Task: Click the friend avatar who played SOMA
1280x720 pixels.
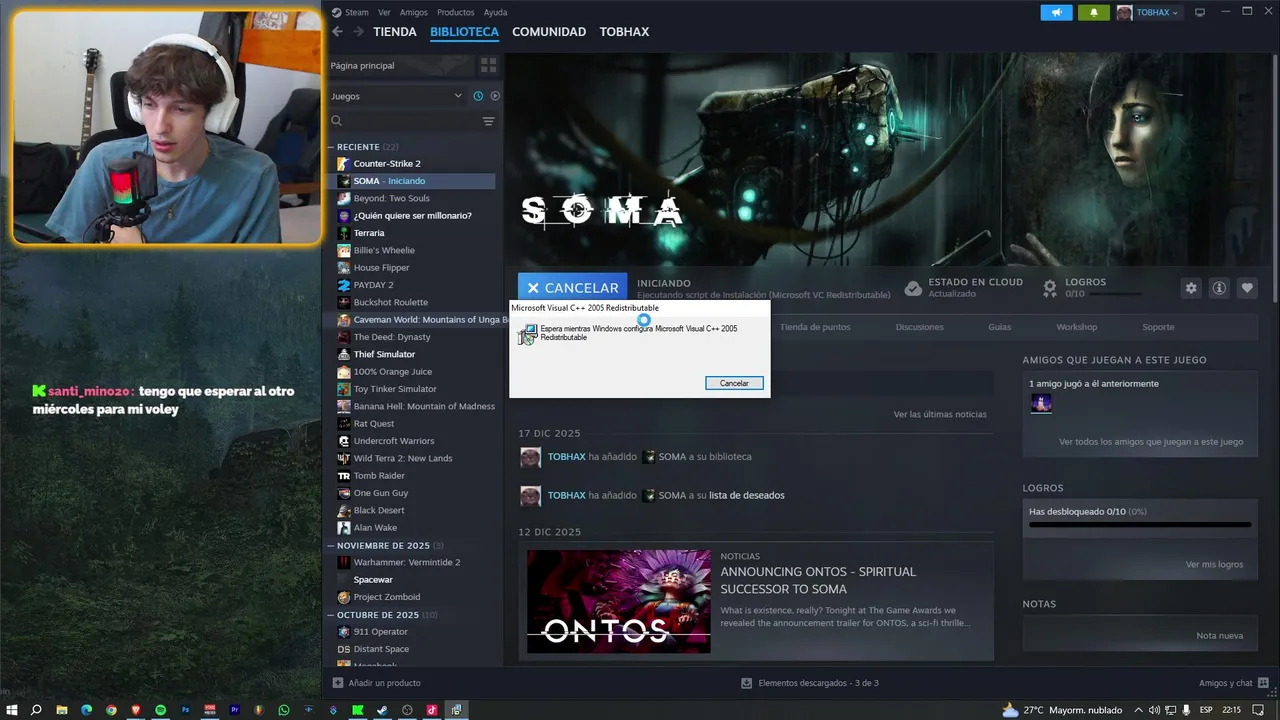Action: point(1041,403)
